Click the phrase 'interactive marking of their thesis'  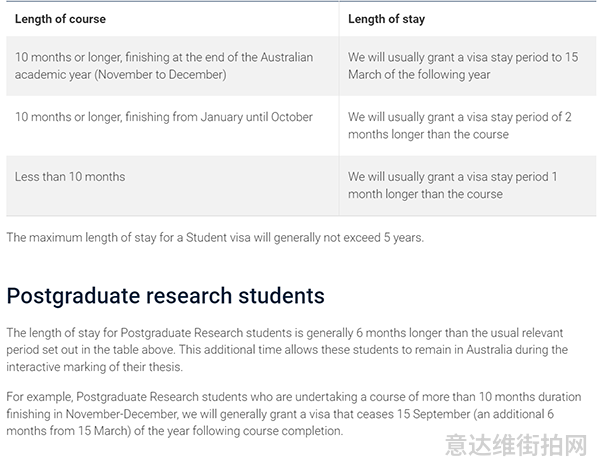(95, 367)
